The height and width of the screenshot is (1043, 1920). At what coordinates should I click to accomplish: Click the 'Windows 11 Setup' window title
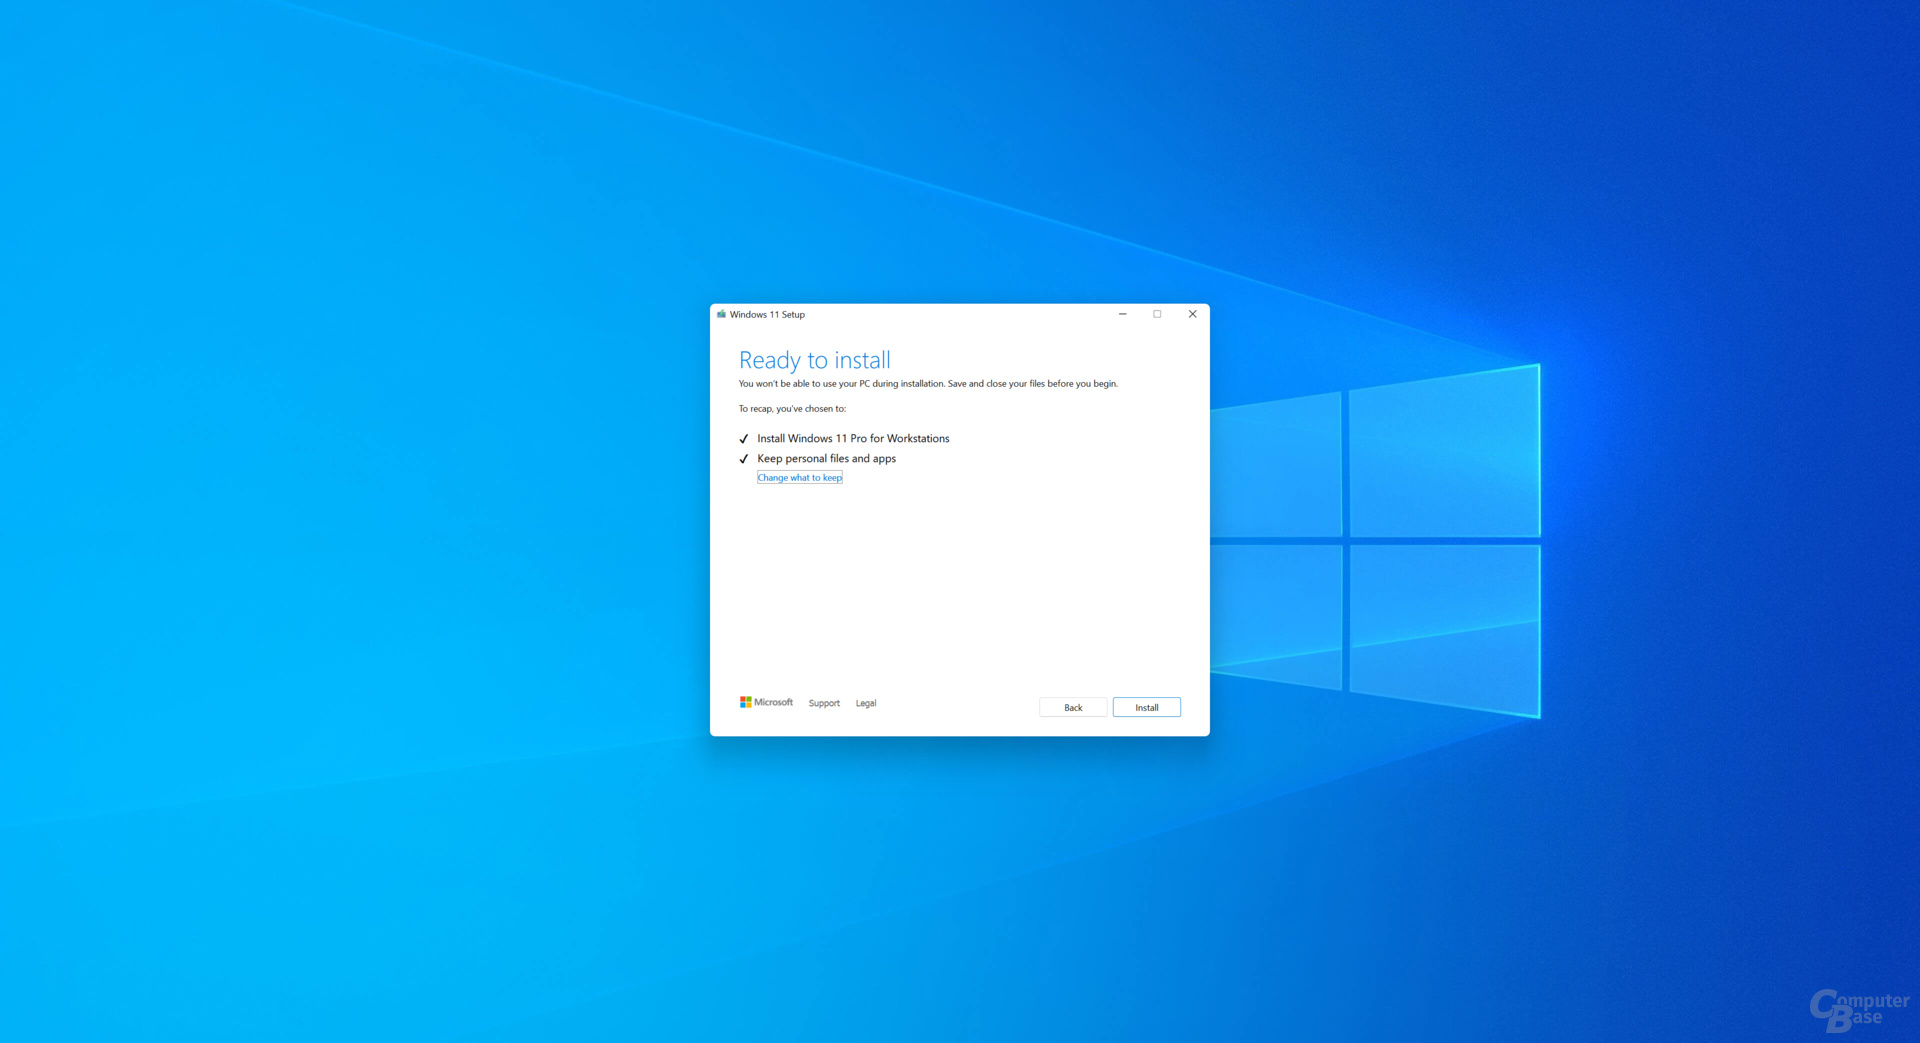pyautogui.click(x=767, y=314)
